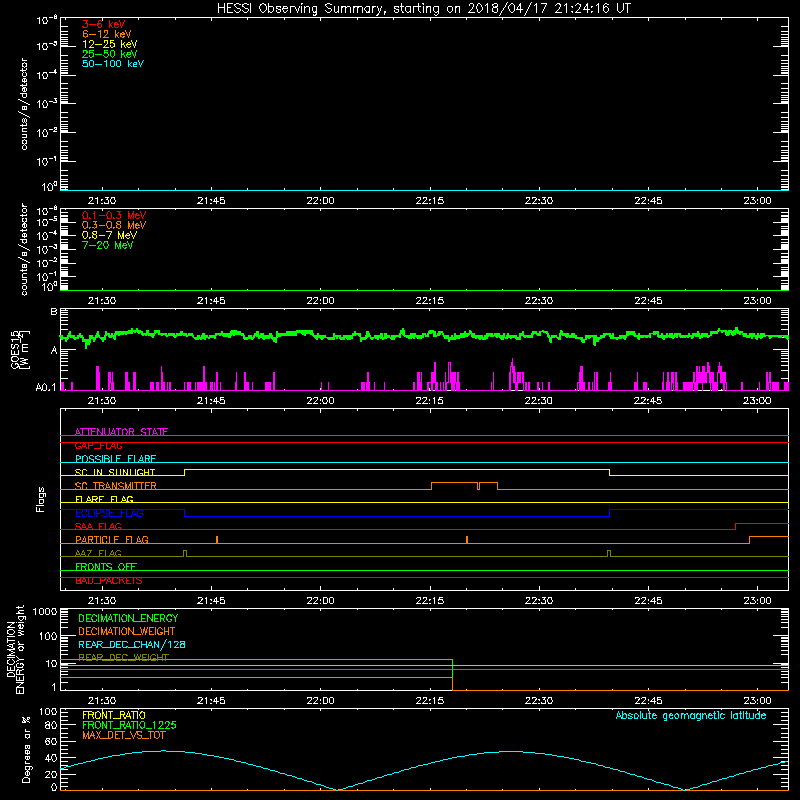The image size is (800, 800).
Task: Click the 'counts/s/detector' label of MeV panel
Action: tap(24, 249)
